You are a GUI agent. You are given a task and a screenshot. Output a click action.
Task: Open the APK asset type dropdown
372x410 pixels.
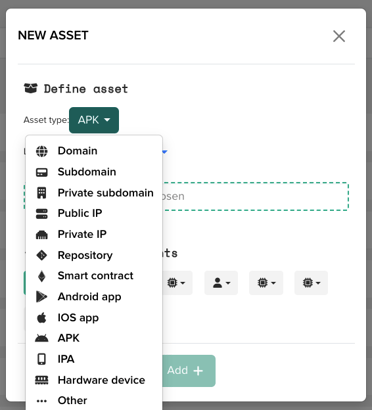[x=94, y=120]
